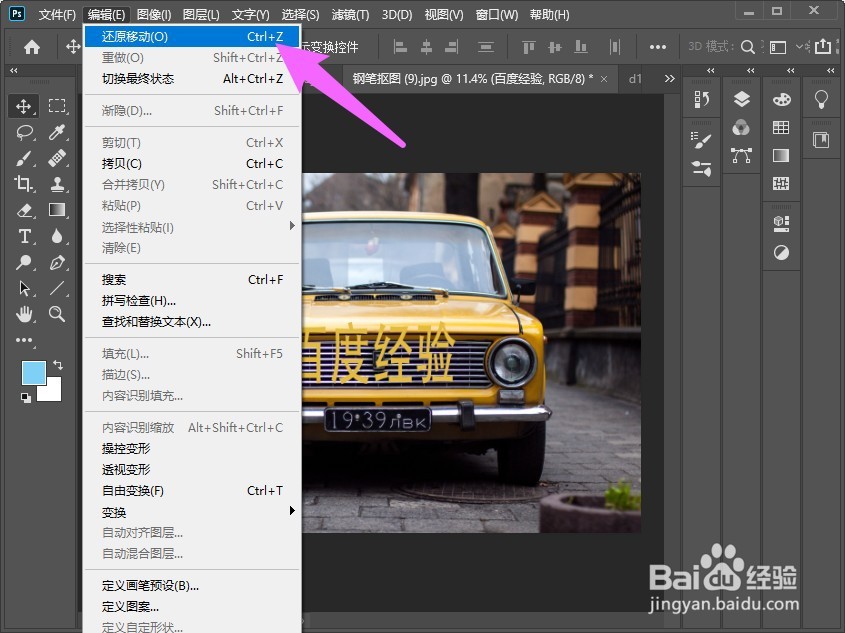Align horizontal centers in options bar
The width and height of the screenshot is (845, 633).
(426, 47)
